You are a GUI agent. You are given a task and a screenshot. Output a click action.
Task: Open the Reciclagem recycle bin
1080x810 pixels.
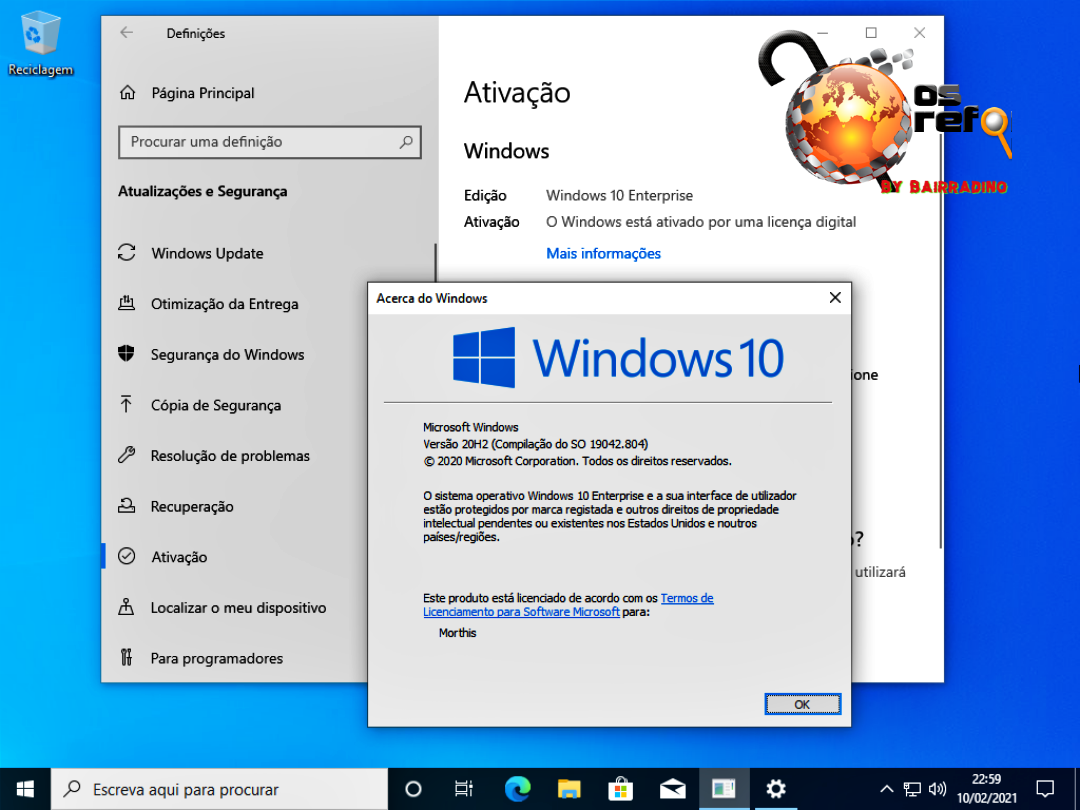pos(40,43)
